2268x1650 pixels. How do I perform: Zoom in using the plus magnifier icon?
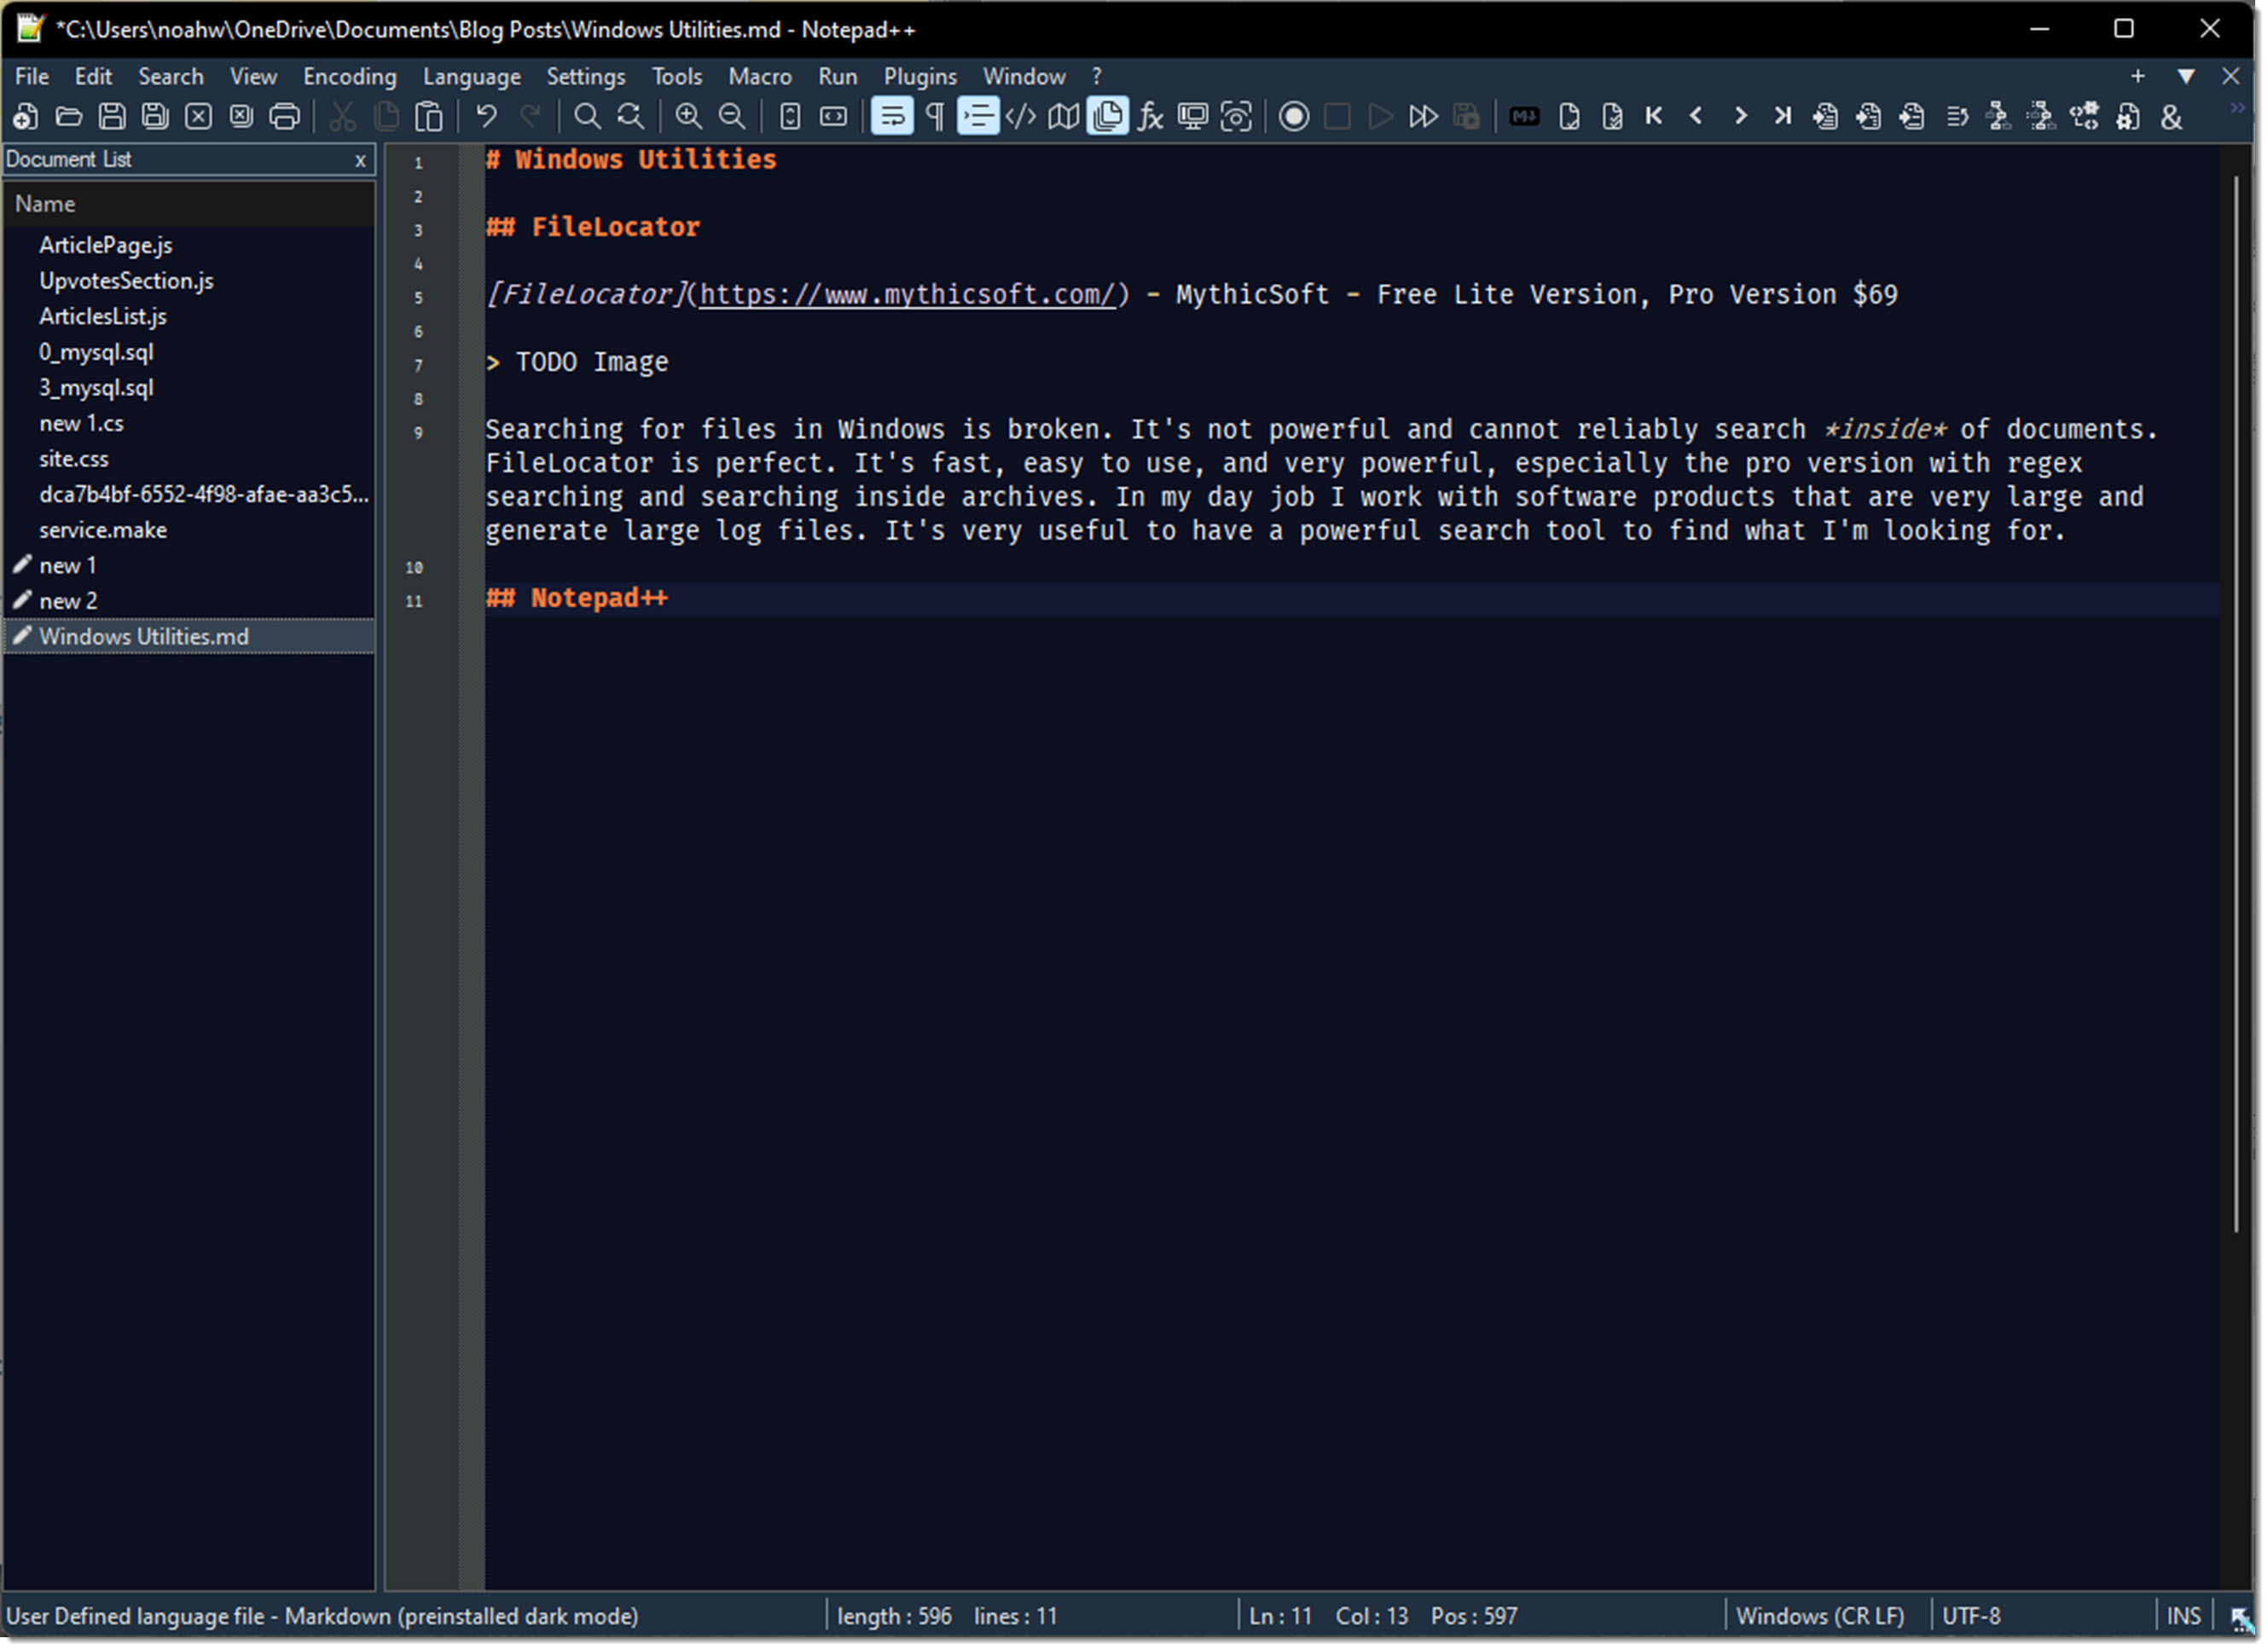click(x=689, y=117)
